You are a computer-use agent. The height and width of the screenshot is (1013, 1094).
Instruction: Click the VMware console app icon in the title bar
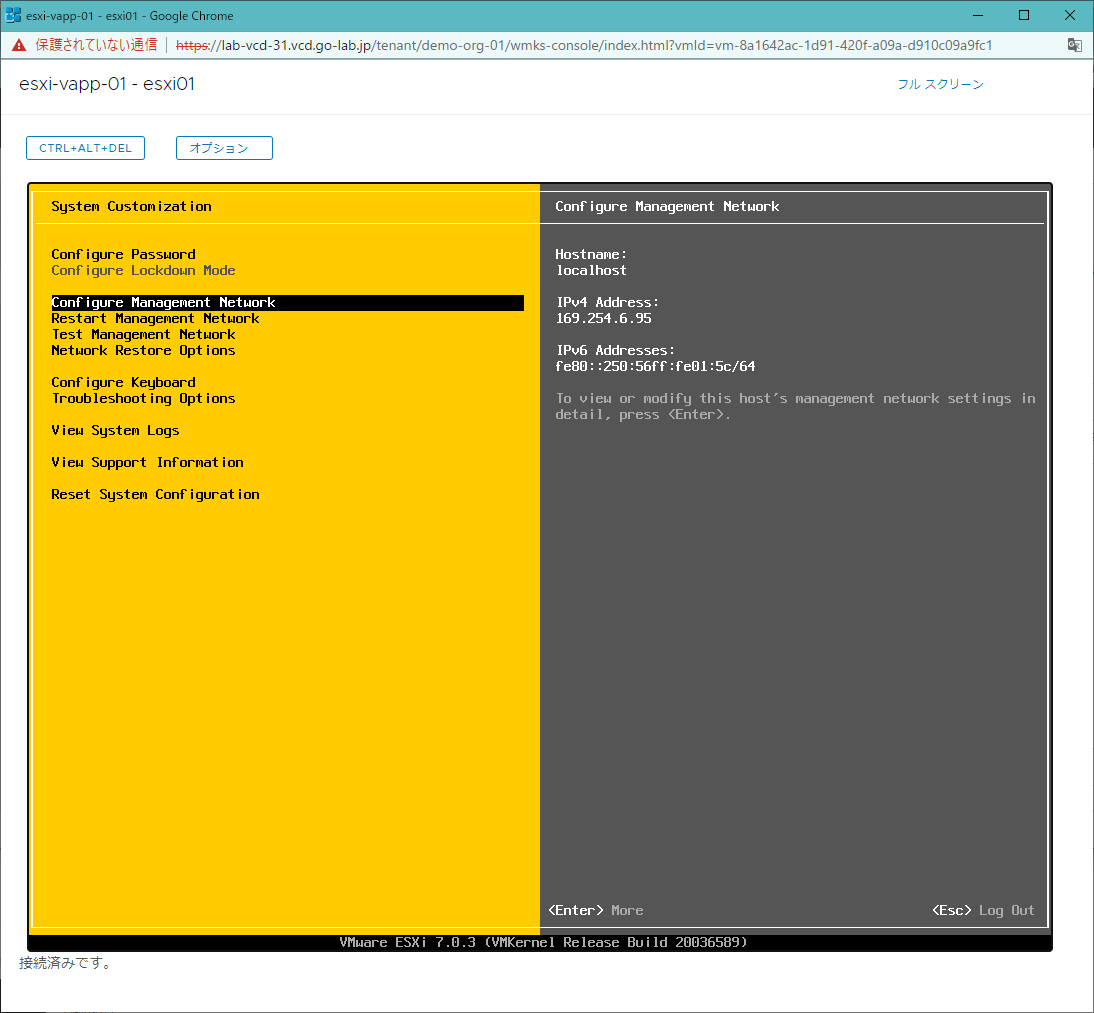click(13, 15)
